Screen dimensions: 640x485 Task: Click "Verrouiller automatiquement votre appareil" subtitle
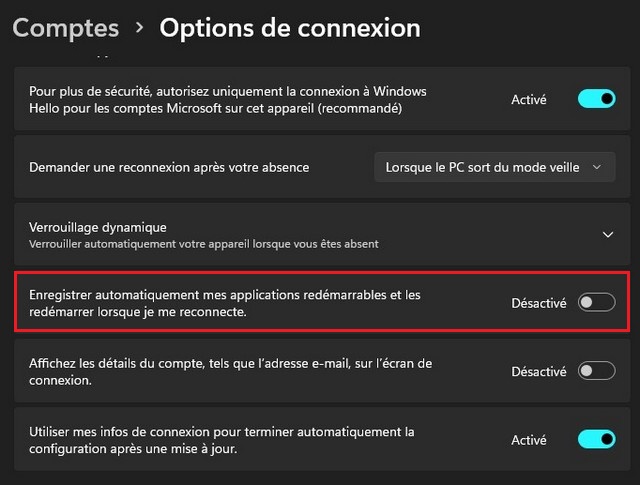click(x=204, y=243)
